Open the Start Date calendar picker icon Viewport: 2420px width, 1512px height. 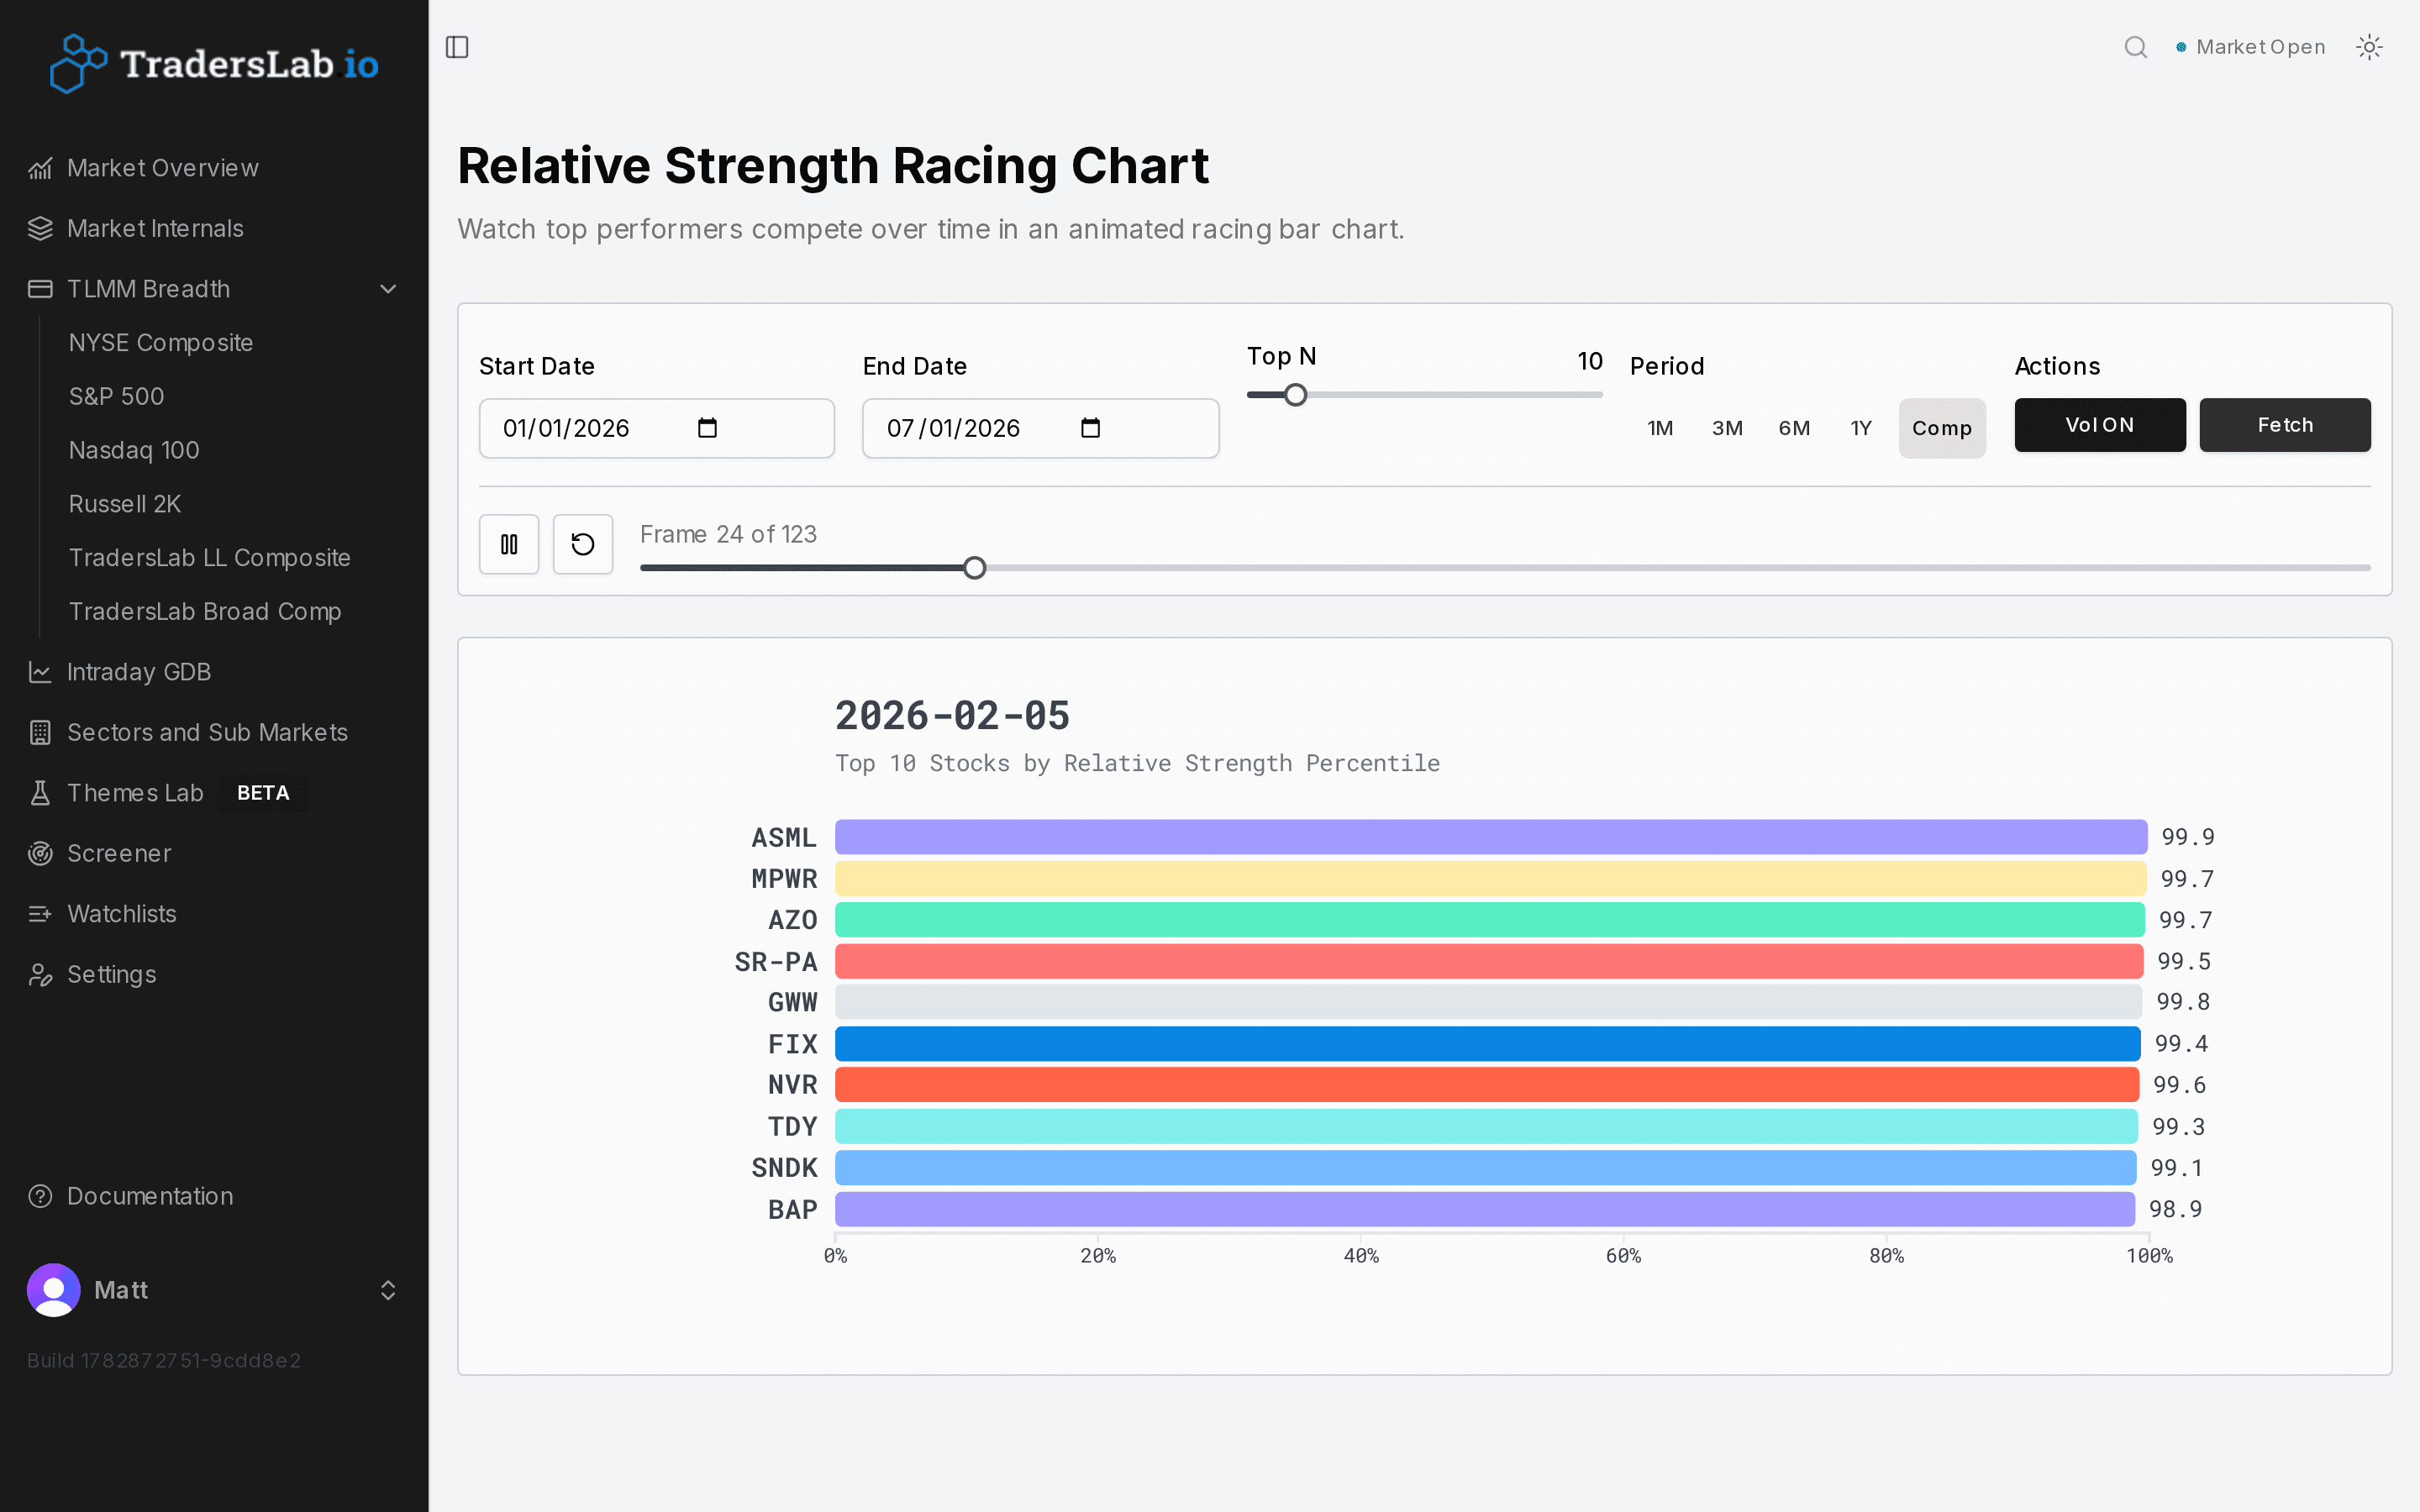point(707,428)
